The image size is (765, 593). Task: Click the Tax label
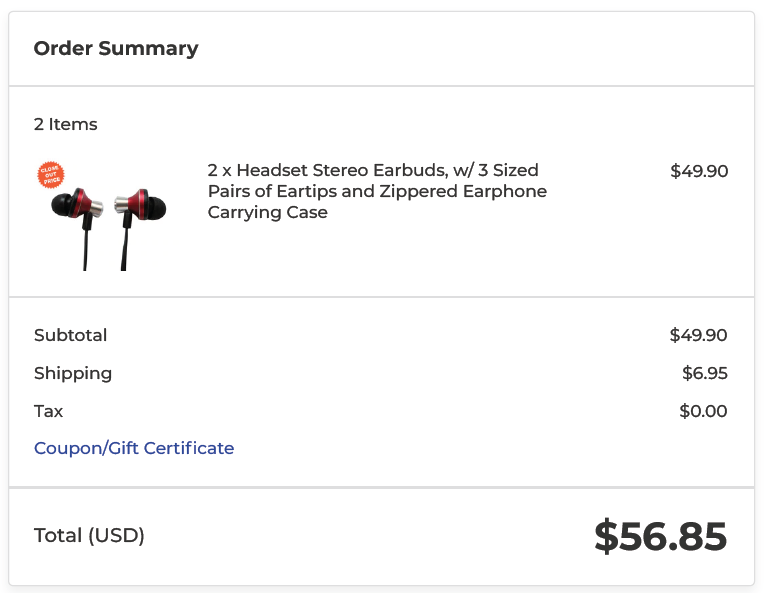[x=48, y=411]
